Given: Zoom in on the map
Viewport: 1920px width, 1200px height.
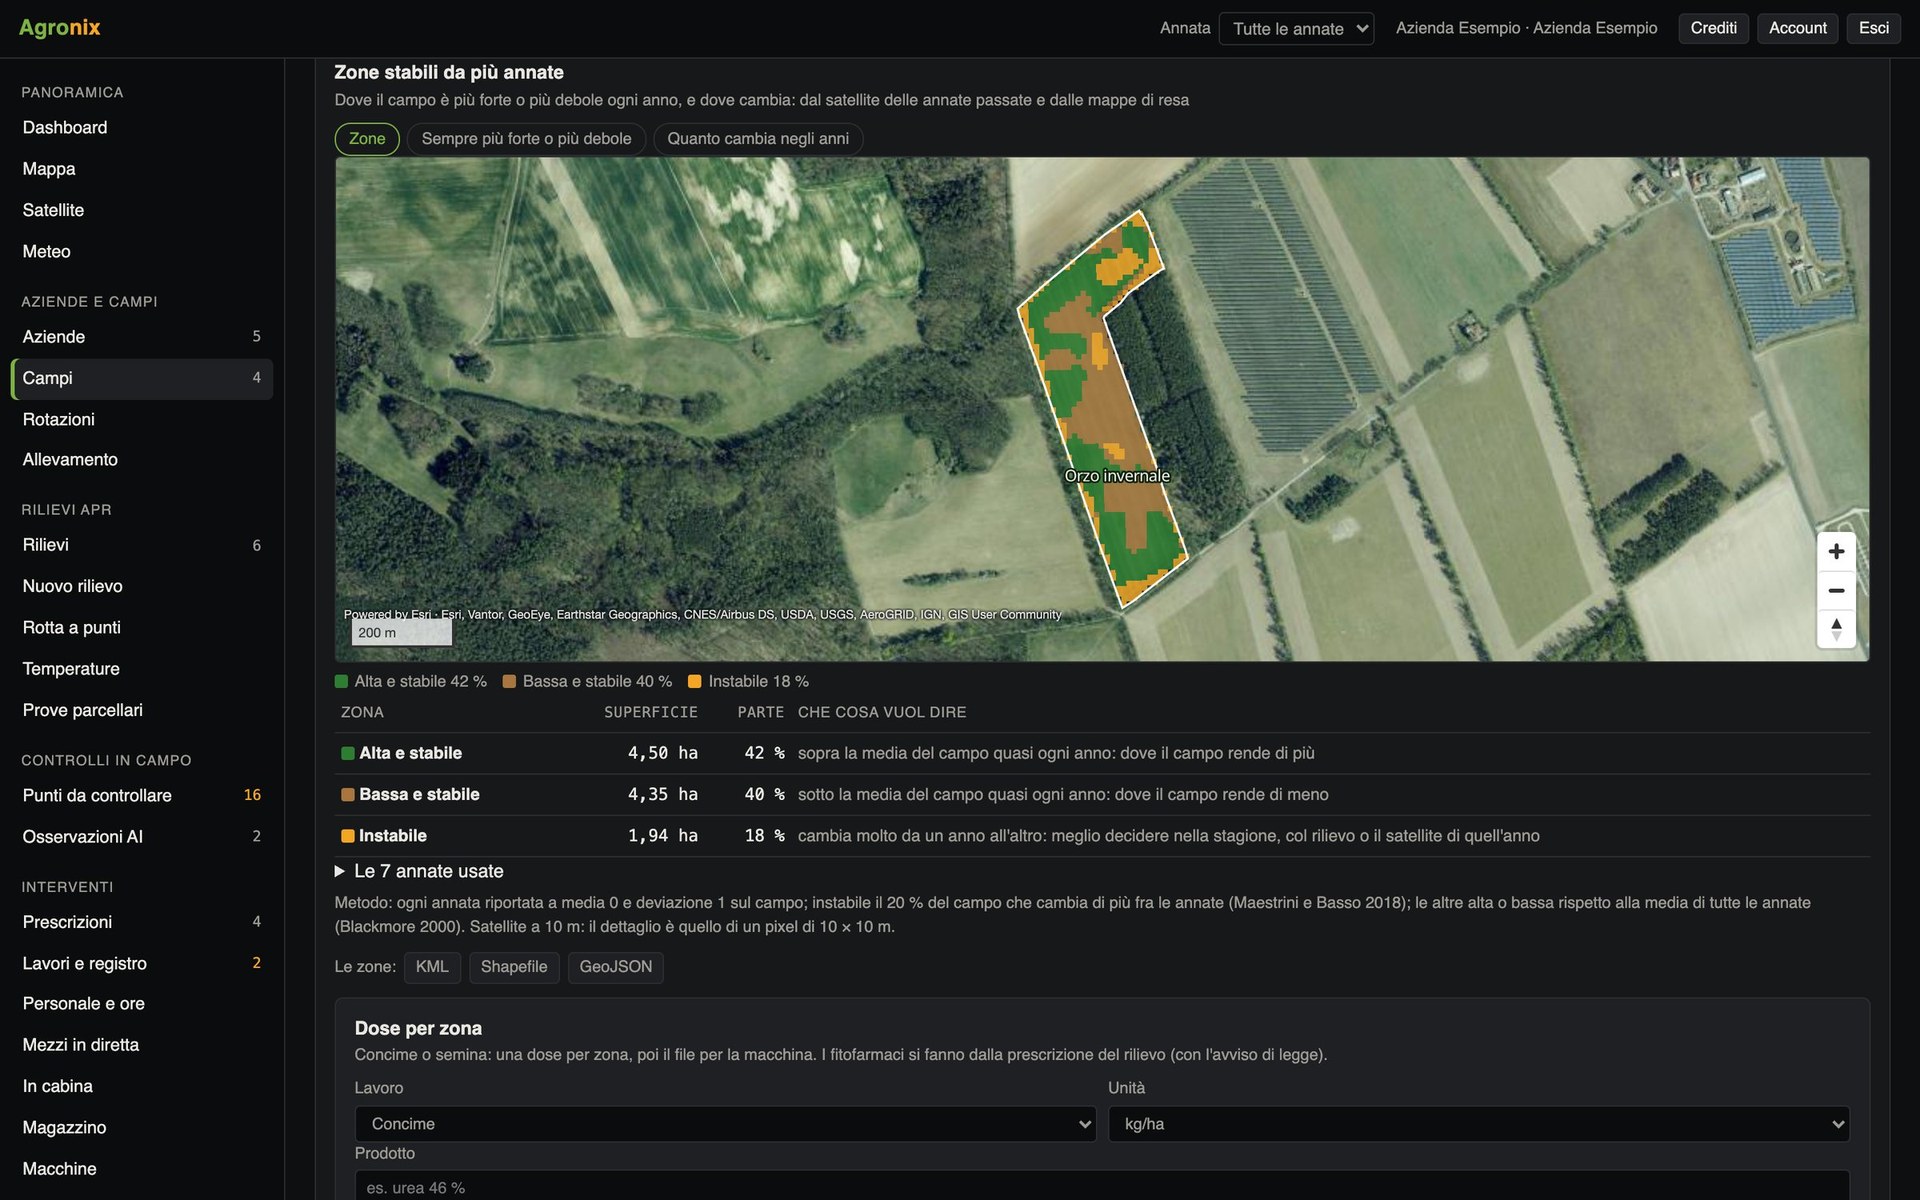Looking at the screenshot, I should coord(1836,551).
